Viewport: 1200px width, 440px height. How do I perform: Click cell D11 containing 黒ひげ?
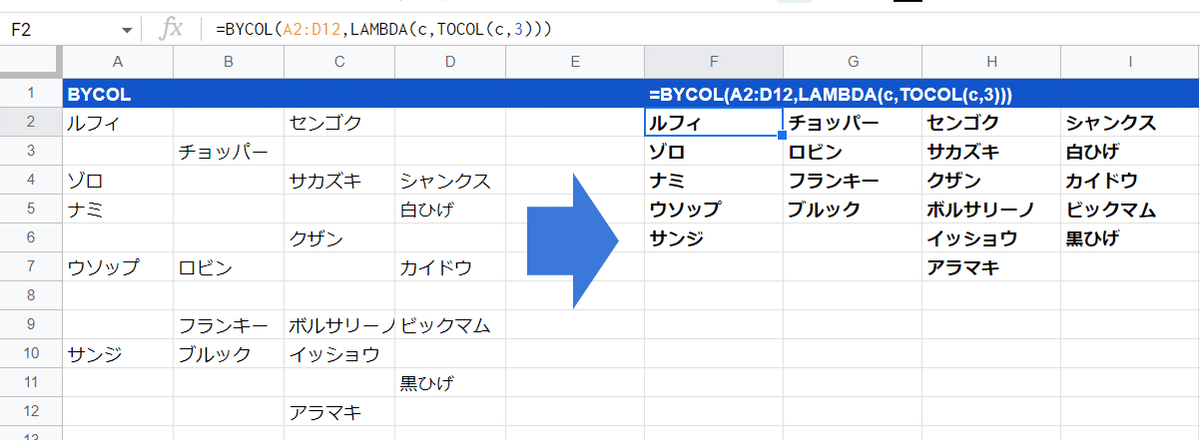pyautogui.click(x=450, y=383)
